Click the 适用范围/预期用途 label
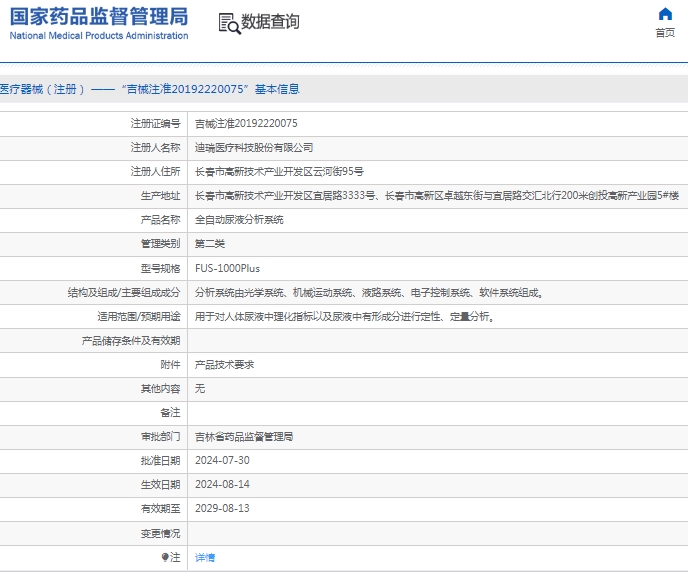Image resolution: width=688 pixels, height=575 pixels. (139, 316)
